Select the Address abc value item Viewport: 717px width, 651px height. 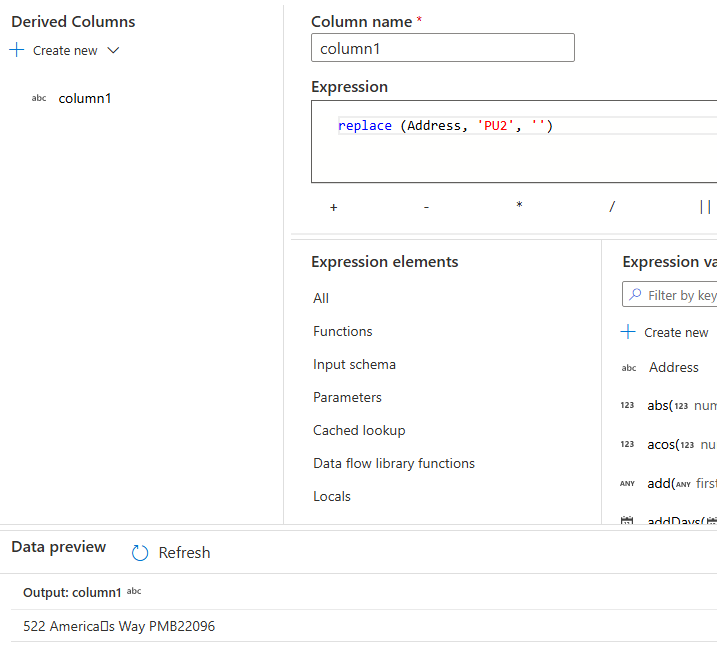tap(673, 367)
